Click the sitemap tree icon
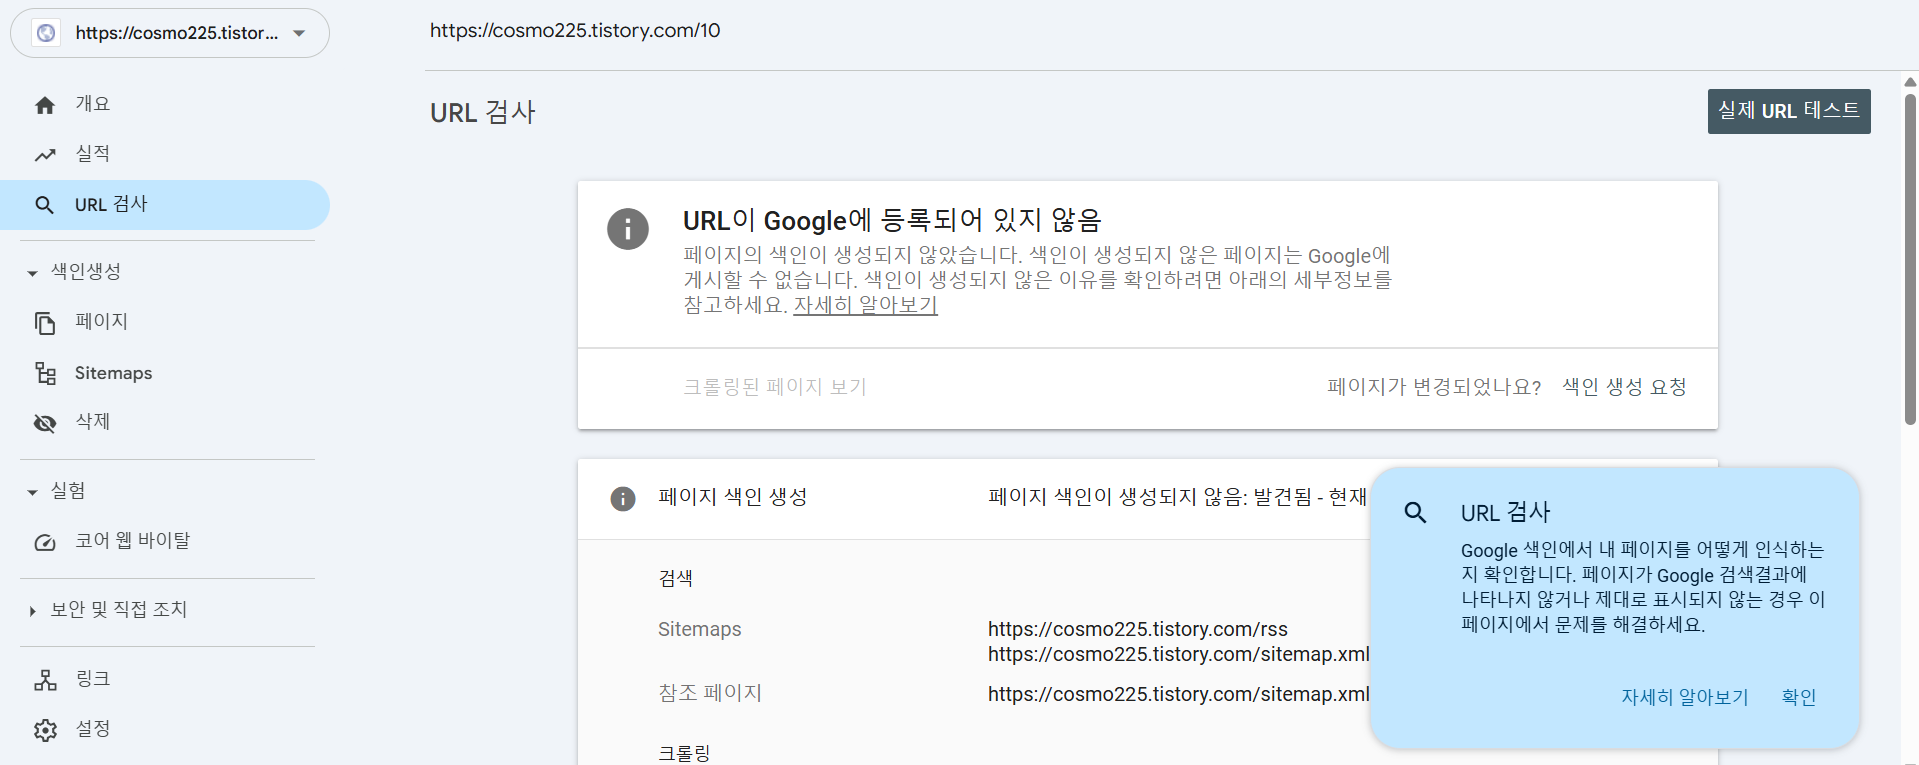This screenshot has width=1919, height=765. (45, 373)
